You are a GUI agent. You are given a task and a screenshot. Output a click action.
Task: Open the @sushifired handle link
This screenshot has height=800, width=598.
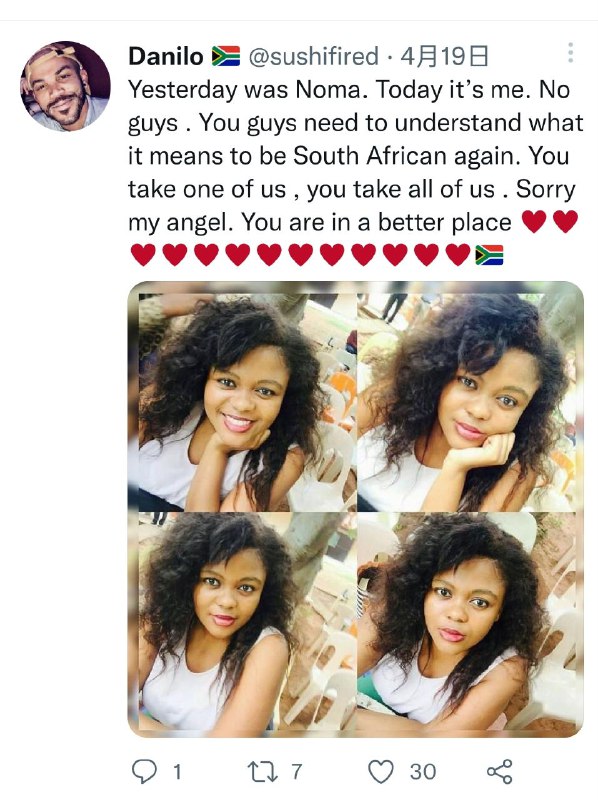tap(313, 56)
